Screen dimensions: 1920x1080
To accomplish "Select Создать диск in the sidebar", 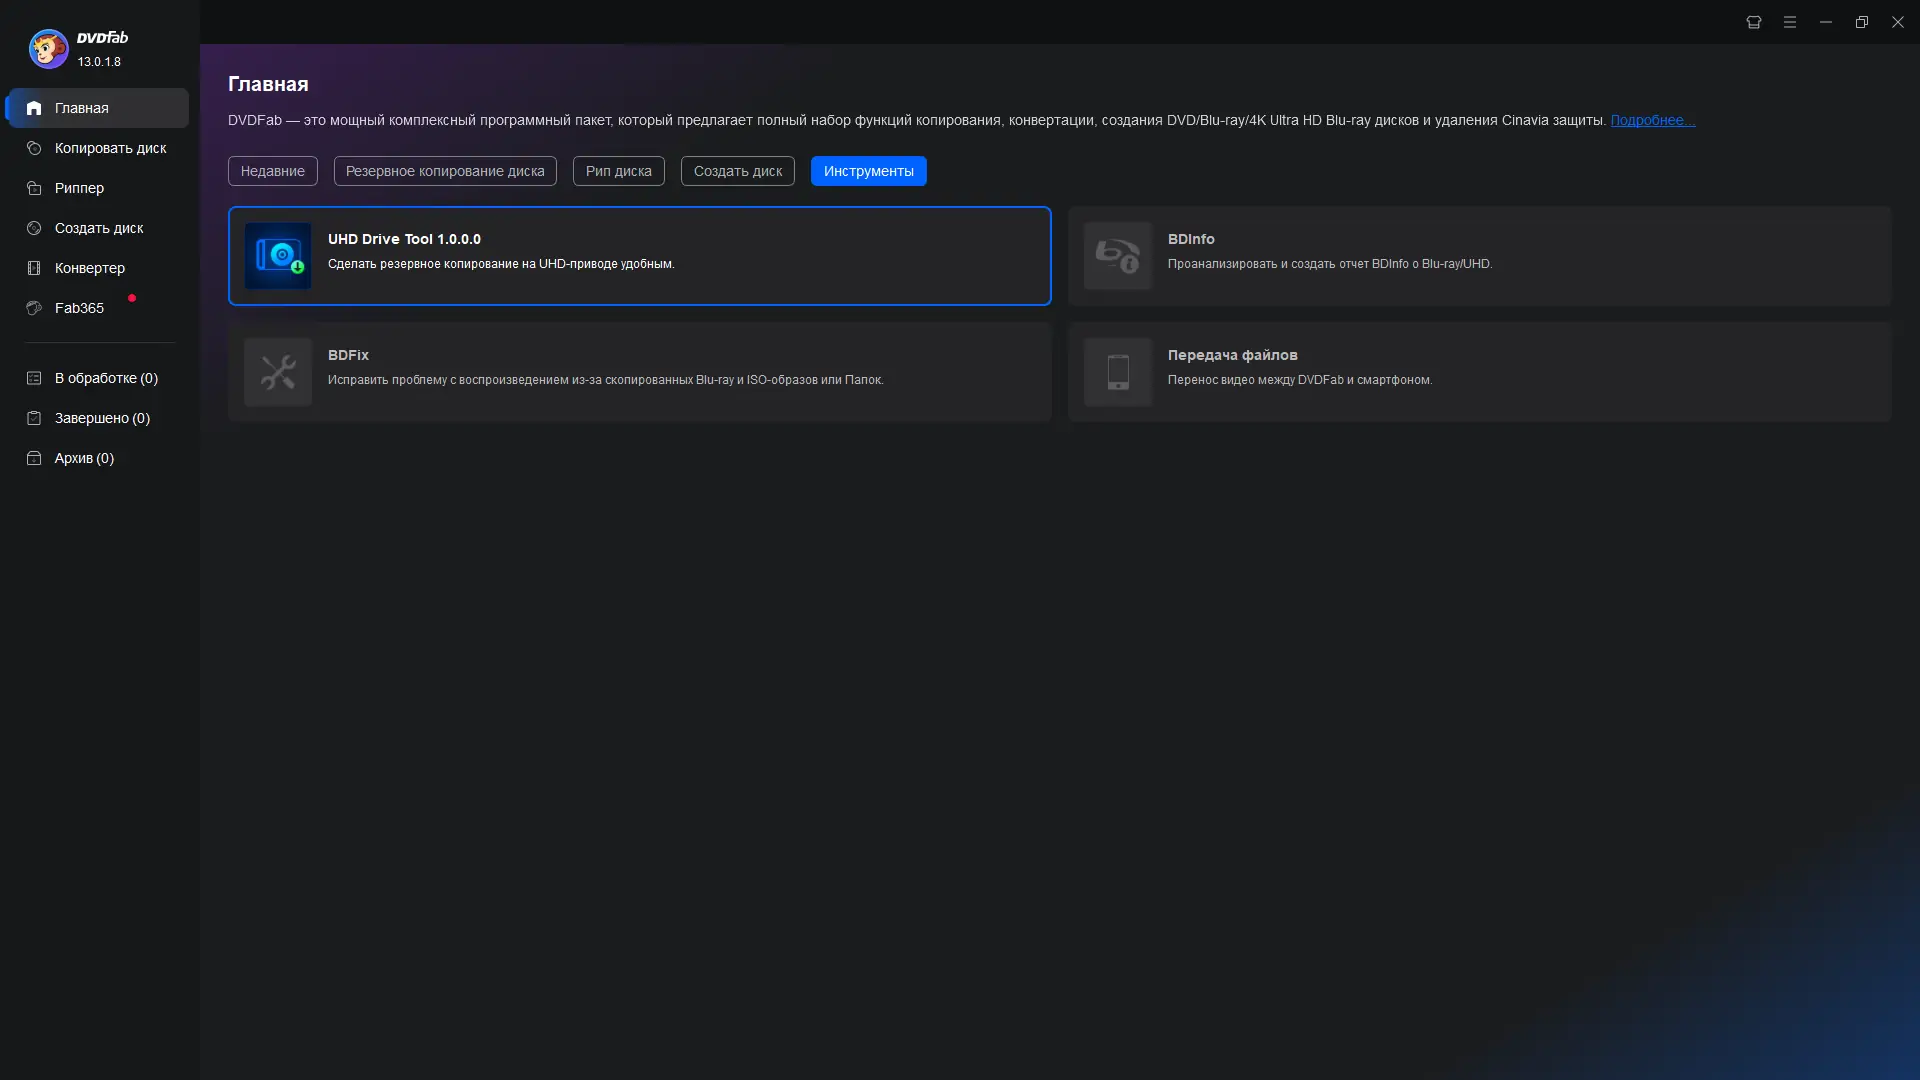I will pyautogui.click(x=98, y=228).
